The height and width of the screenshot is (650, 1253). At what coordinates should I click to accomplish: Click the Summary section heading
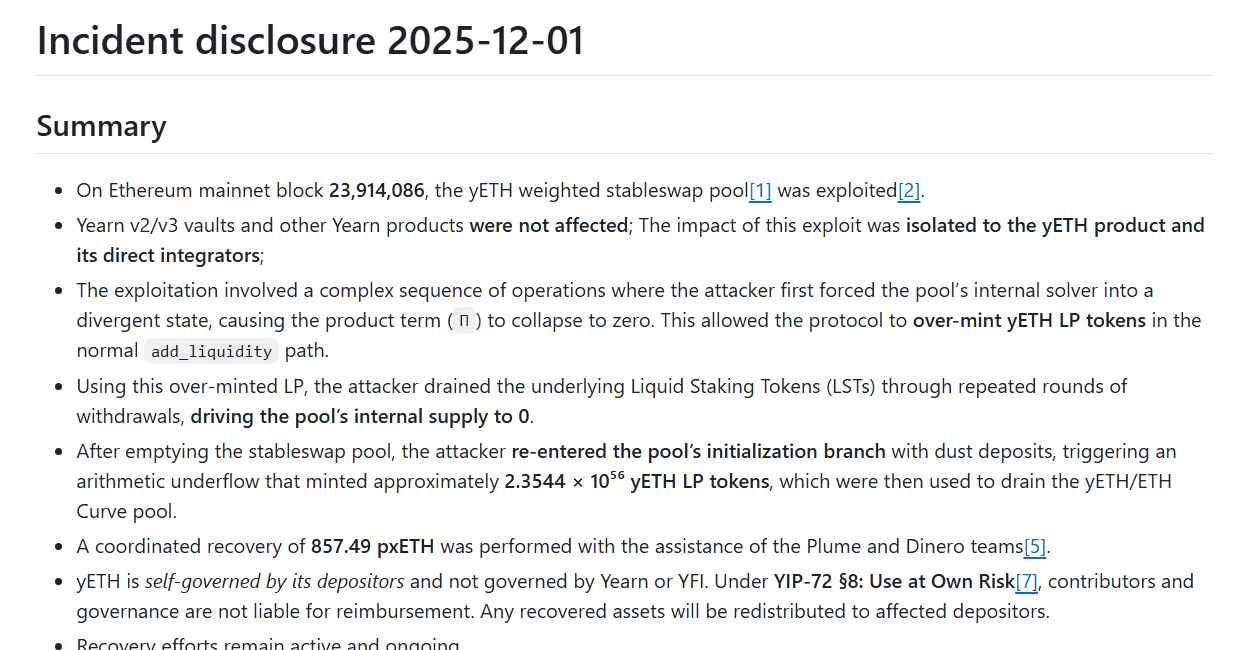101,126
